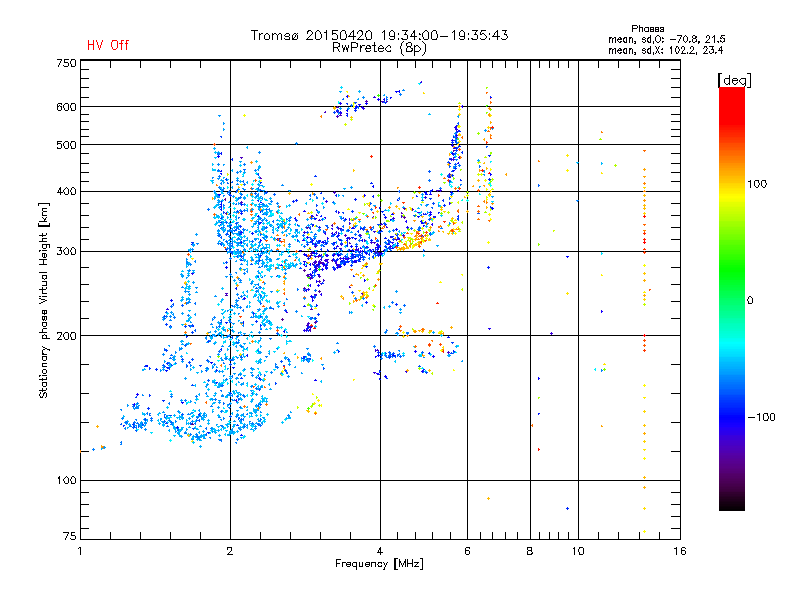Image resolution: width=800 pixels, height=600 pixels.
Task: Click x-axis tick label '2'
Action: [x=230, y=551]
